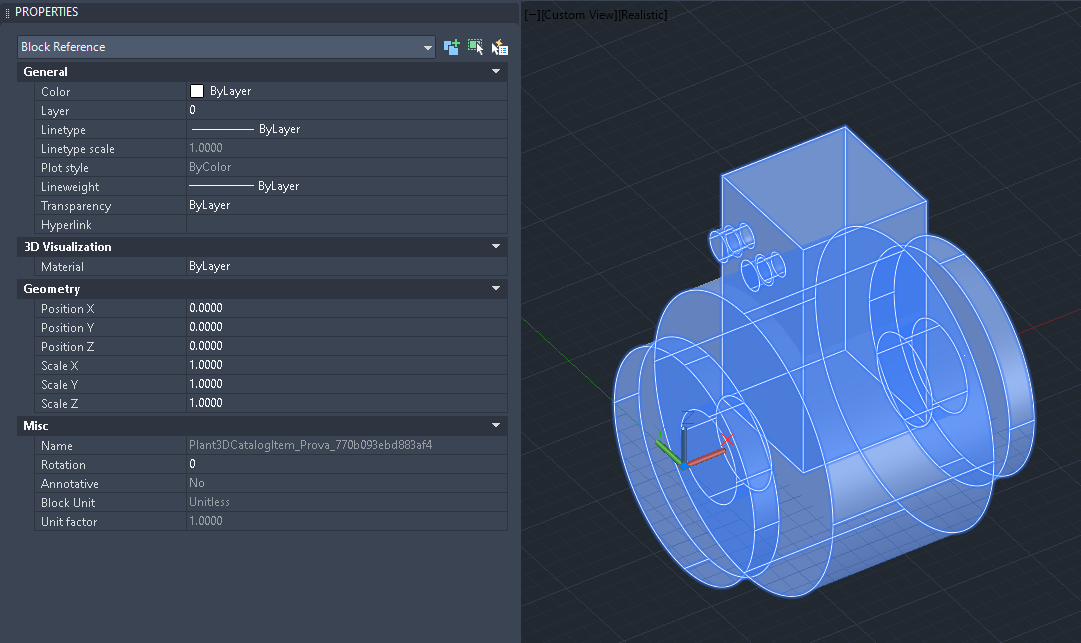The height and width of the screenshot is (643, 1081).
Task: Collapse the 3D Visualization section
Action: point(495,247)
